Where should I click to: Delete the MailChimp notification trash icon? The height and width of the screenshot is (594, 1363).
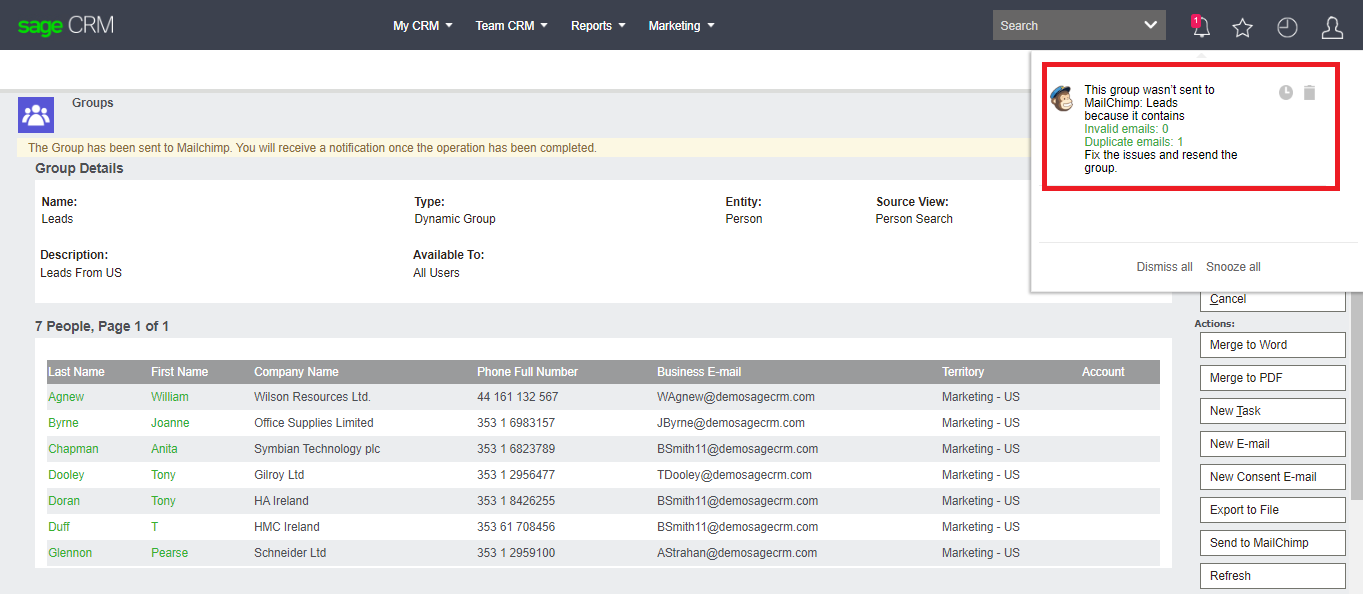[x=1310, y=92]
